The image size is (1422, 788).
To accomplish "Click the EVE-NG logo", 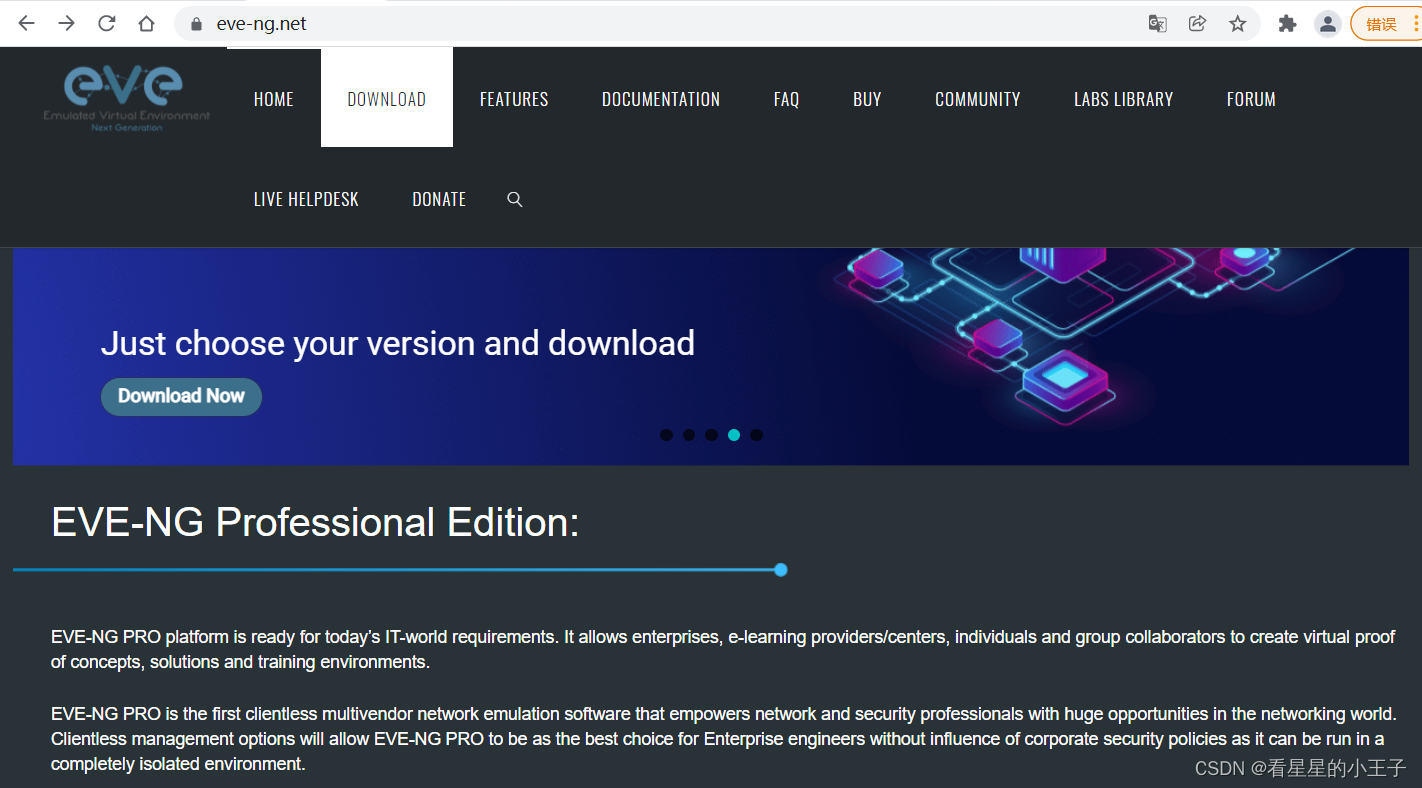I will [126, 98].
